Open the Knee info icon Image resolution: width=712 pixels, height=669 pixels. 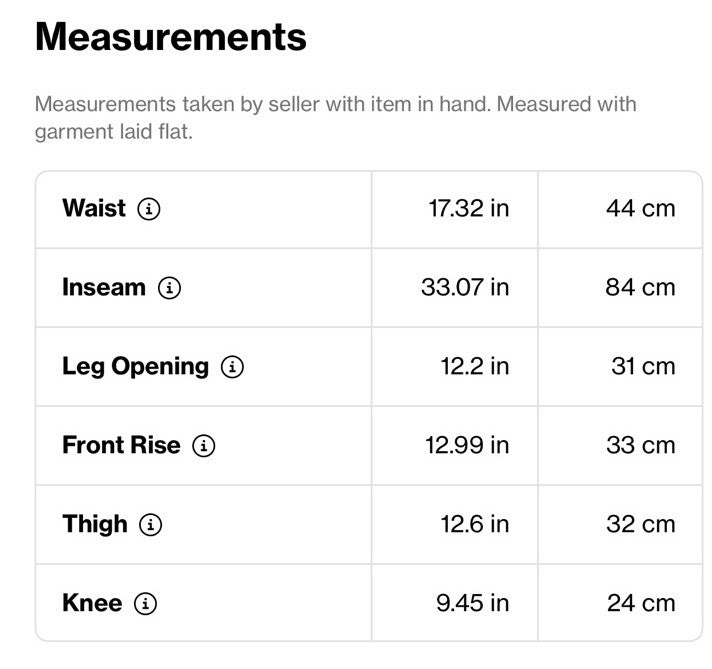point(145,604)
